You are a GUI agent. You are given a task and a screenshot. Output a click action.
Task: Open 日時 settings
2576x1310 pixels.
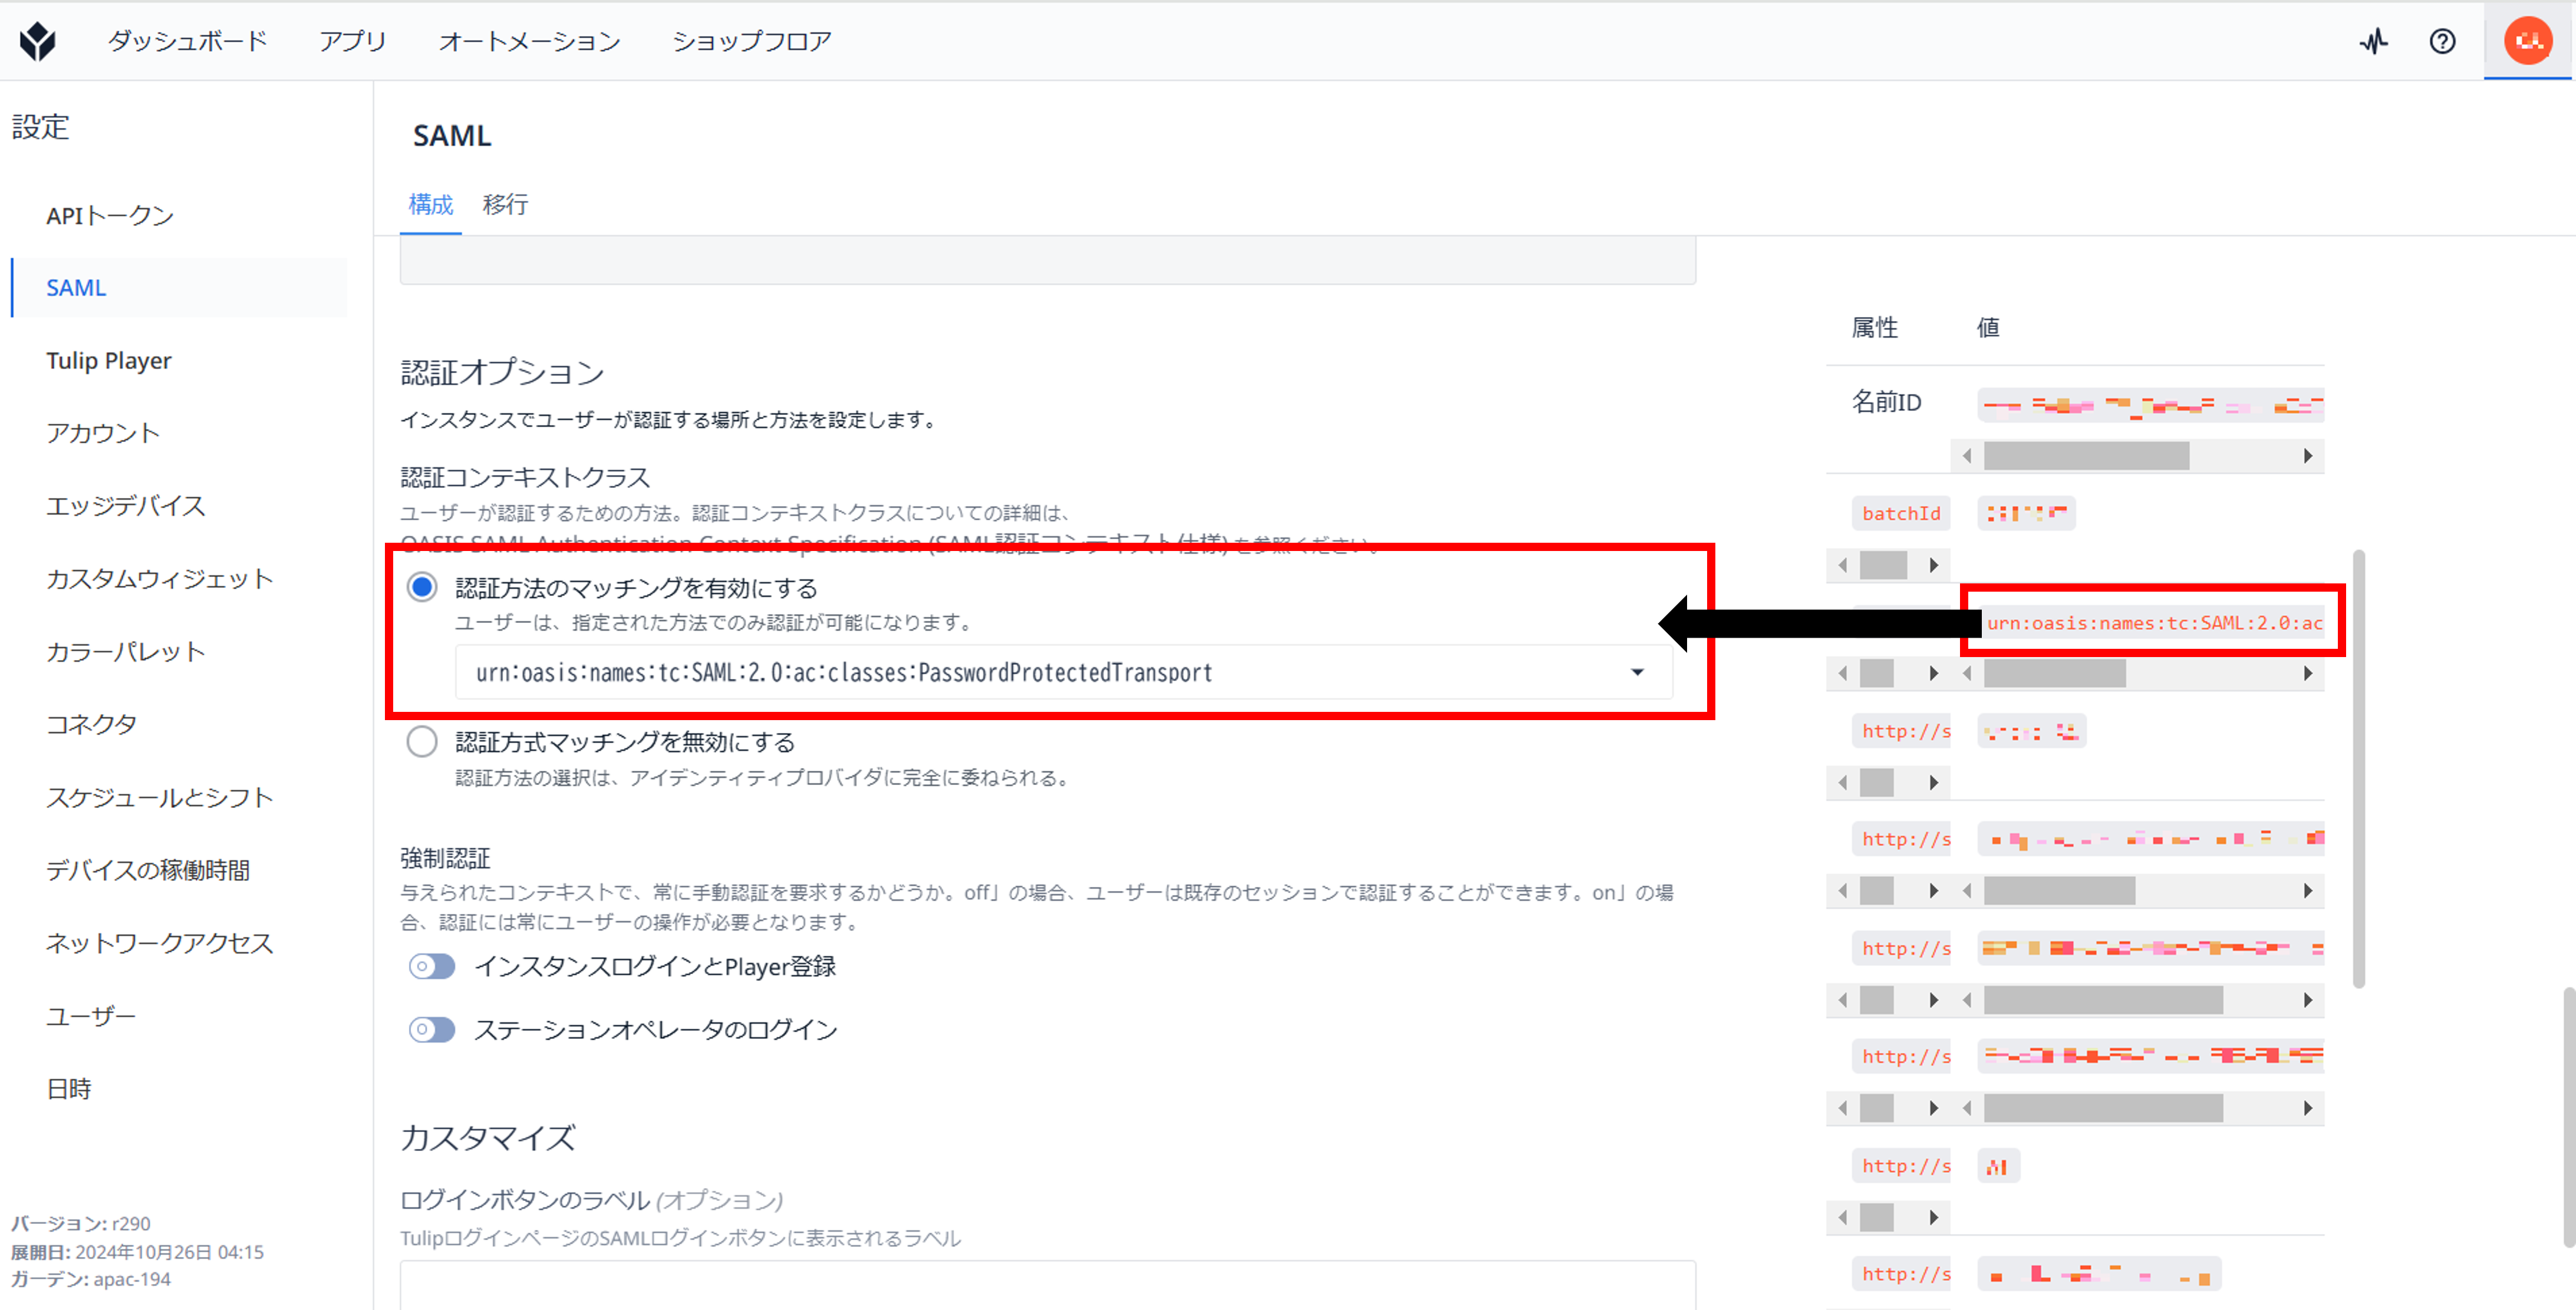[x=69, y=1089]
